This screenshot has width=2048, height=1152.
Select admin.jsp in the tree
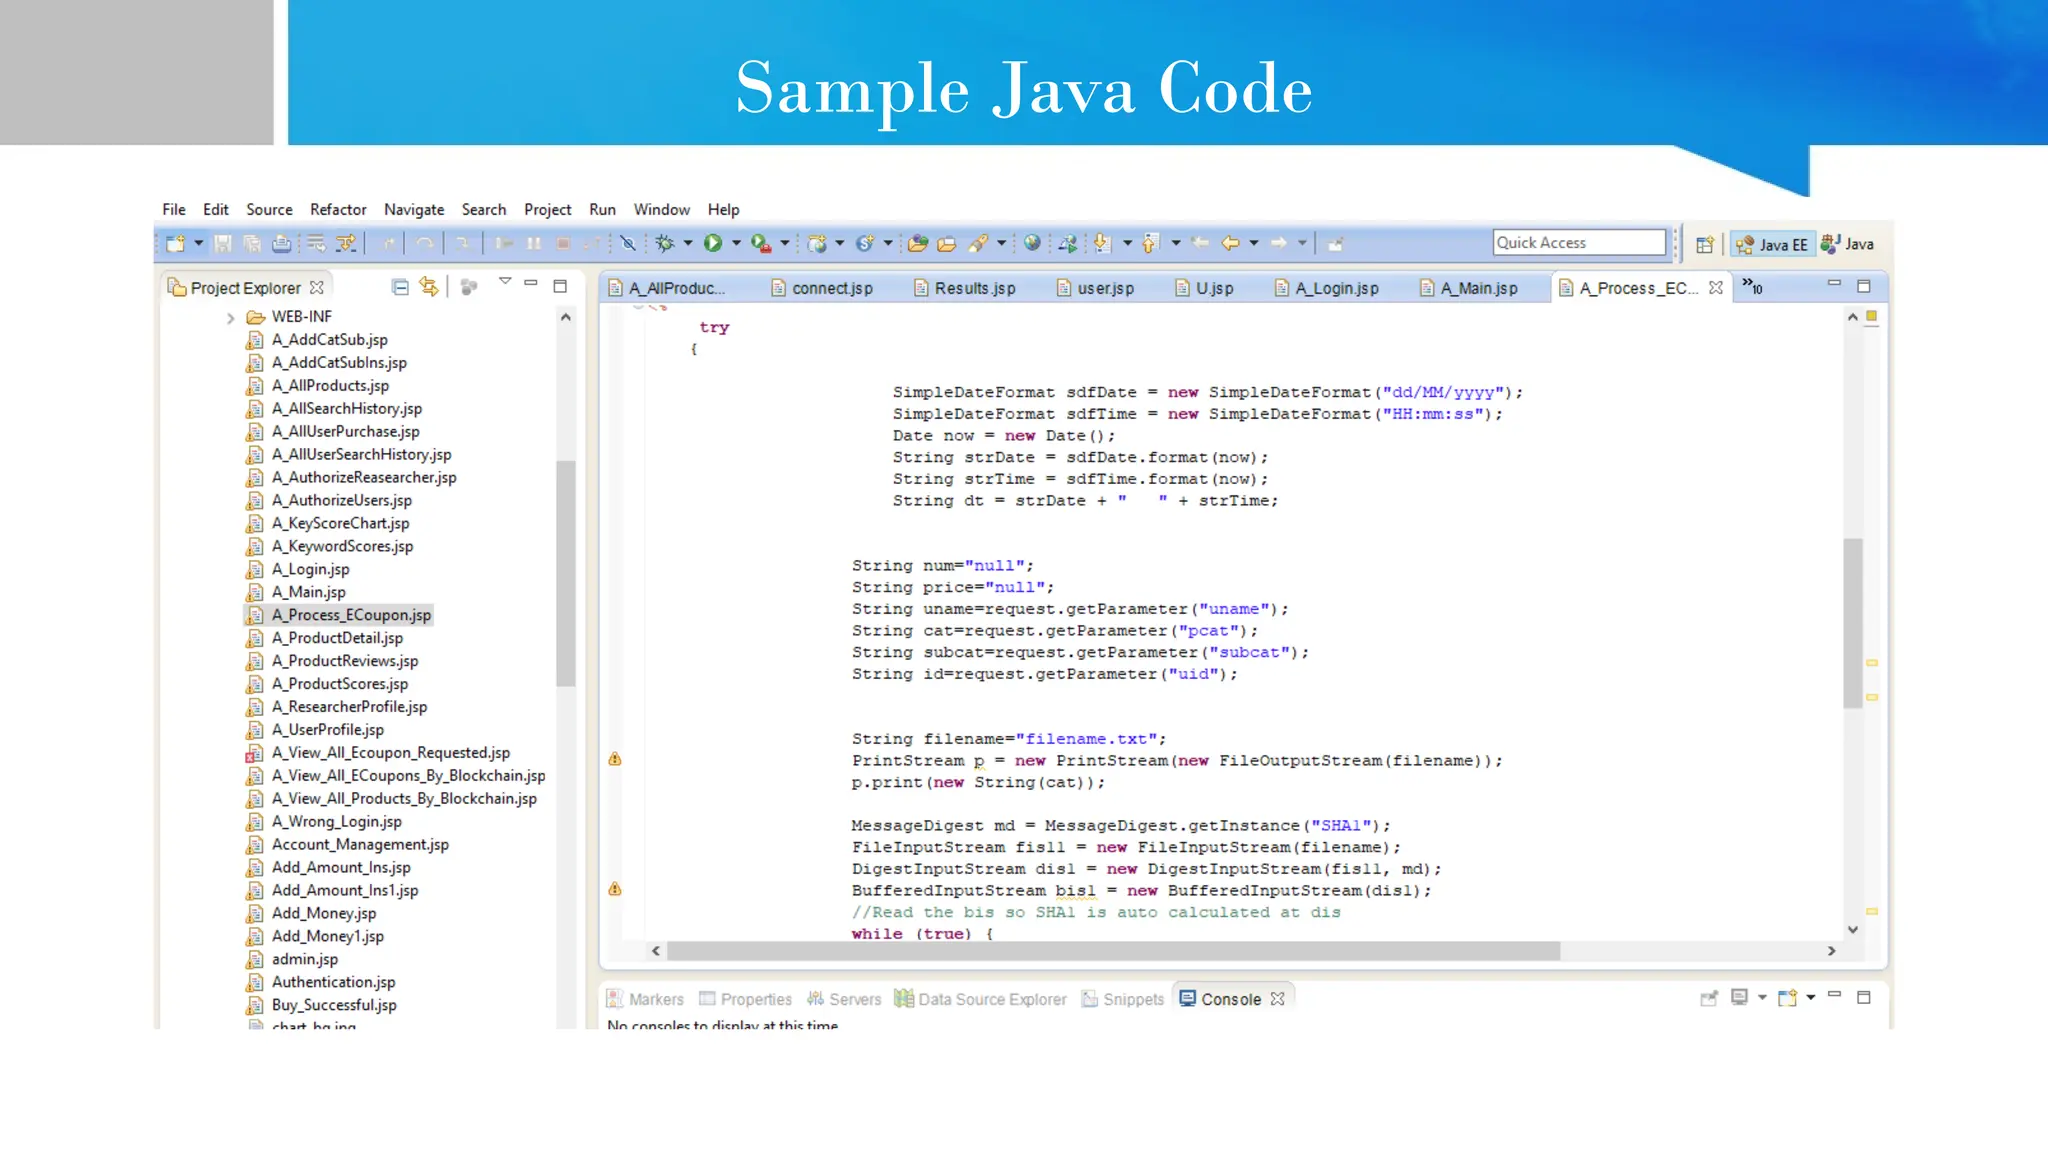pos(292,960)
